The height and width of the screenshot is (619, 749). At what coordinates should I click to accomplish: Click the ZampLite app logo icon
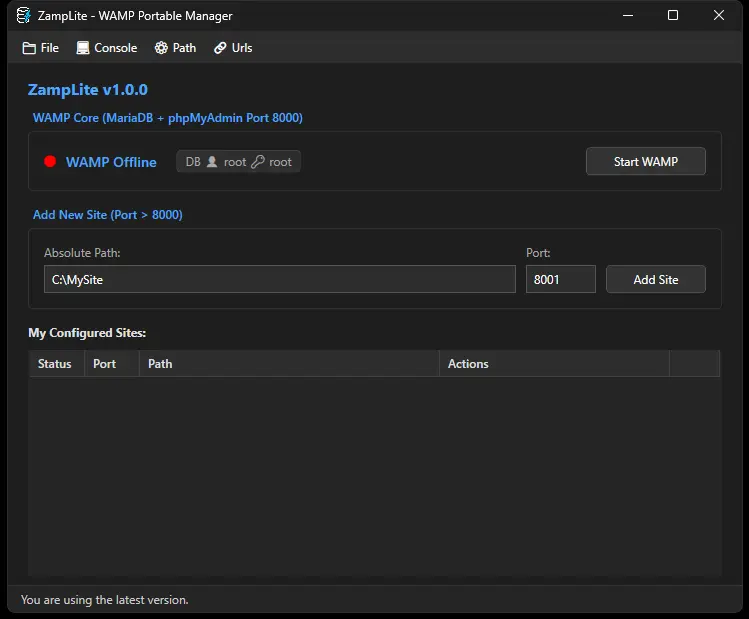tap(23, 16)
